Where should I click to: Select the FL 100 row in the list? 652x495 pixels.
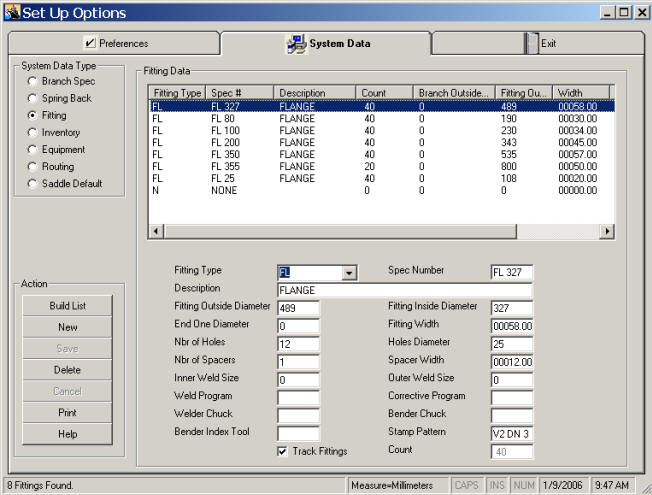tap(382, 131)
